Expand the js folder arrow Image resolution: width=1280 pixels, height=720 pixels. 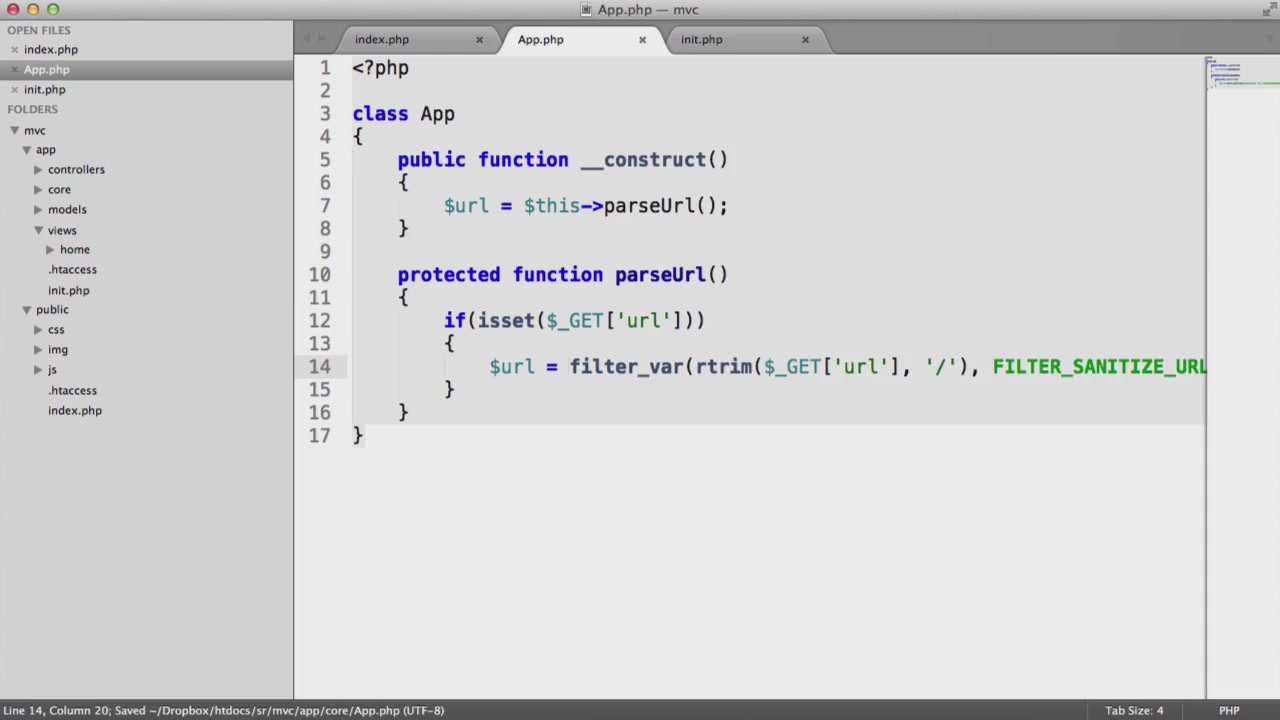tap(38, 370)
